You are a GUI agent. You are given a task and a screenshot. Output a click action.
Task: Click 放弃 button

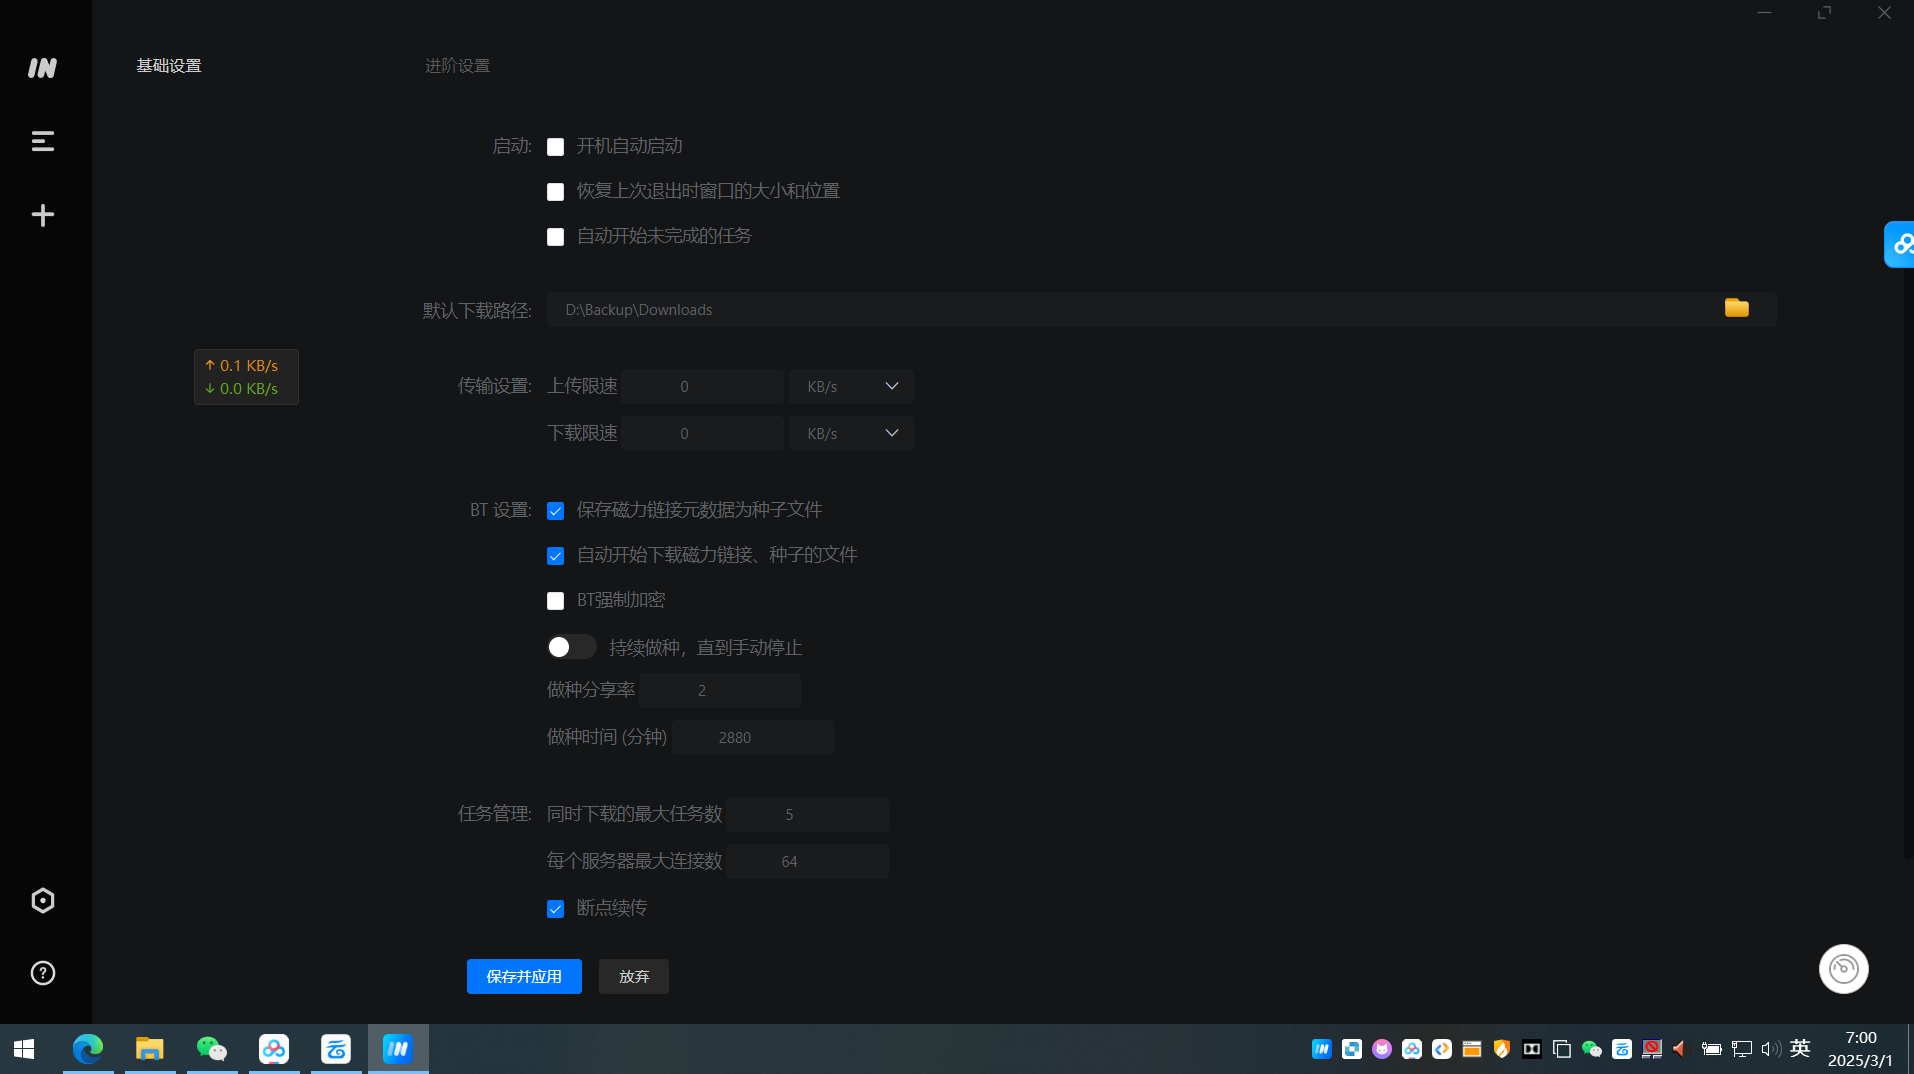[634, 976]
